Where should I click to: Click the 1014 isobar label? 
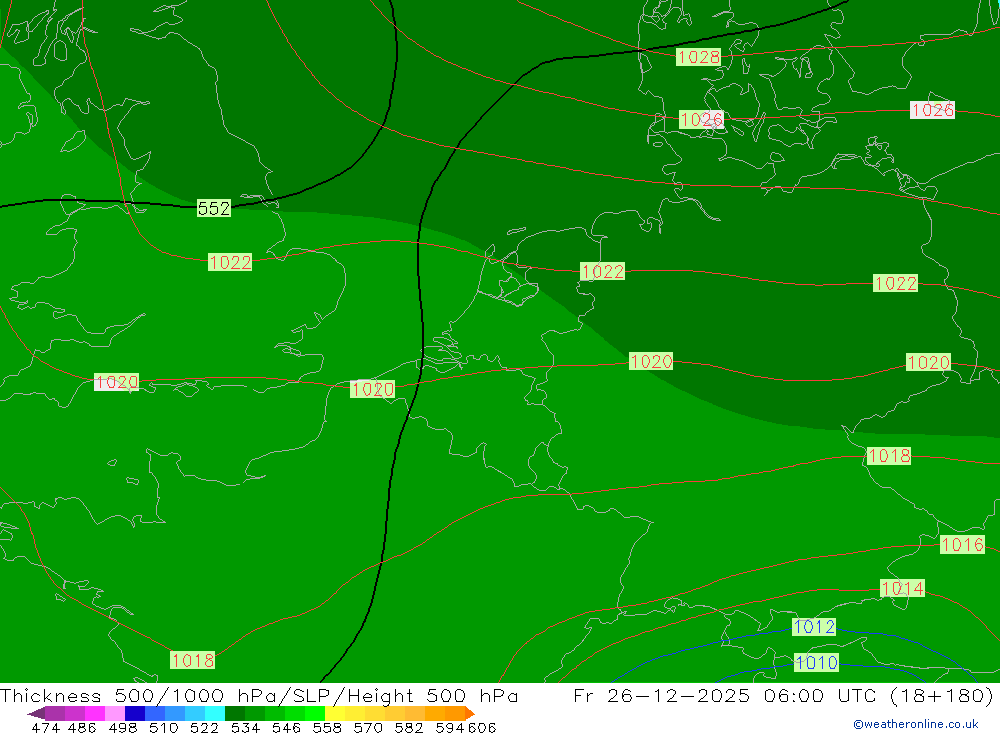point(902,588)
